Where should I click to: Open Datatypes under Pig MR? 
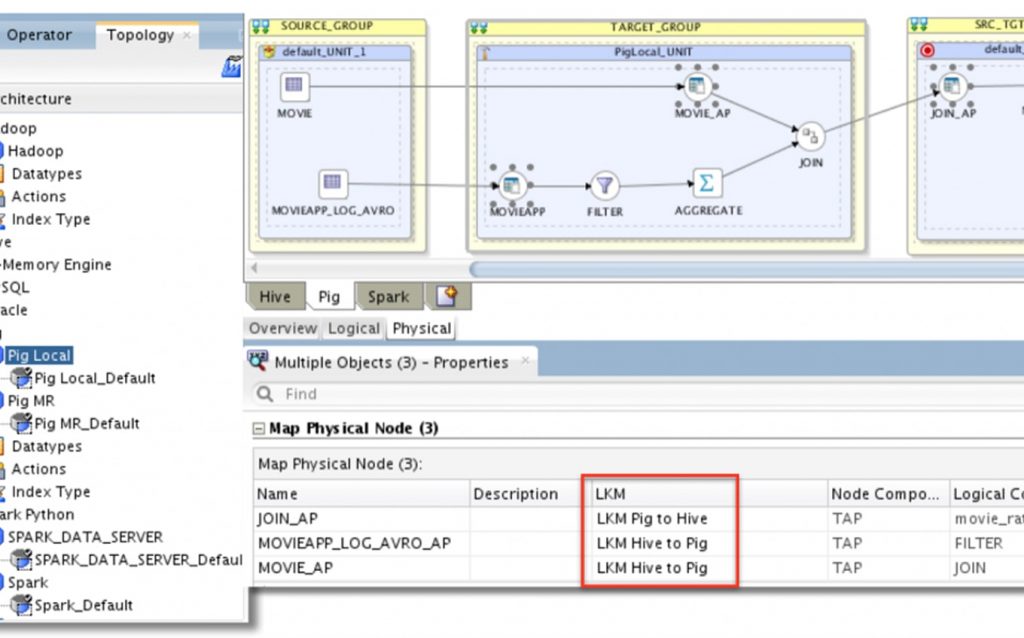click(46, 446)
